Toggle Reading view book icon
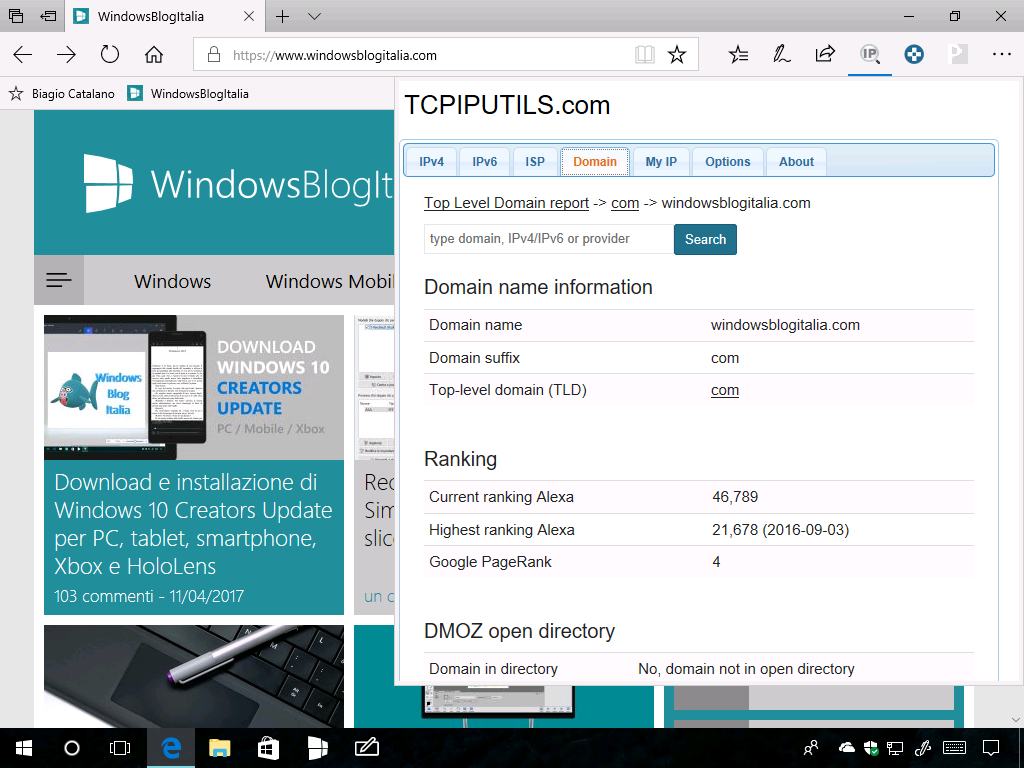1024x768 pixels. pos(645,55)
